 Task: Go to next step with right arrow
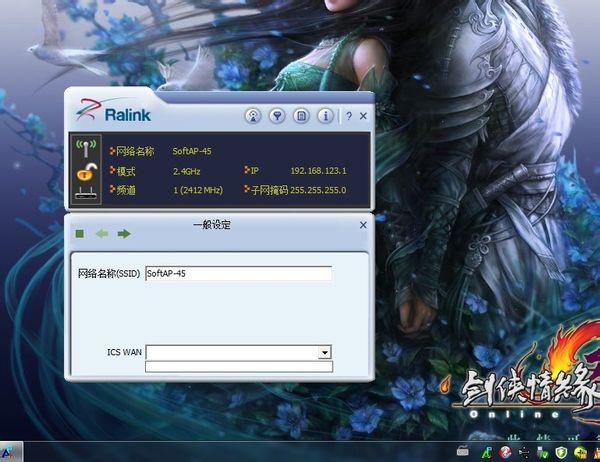coord(124,233)
